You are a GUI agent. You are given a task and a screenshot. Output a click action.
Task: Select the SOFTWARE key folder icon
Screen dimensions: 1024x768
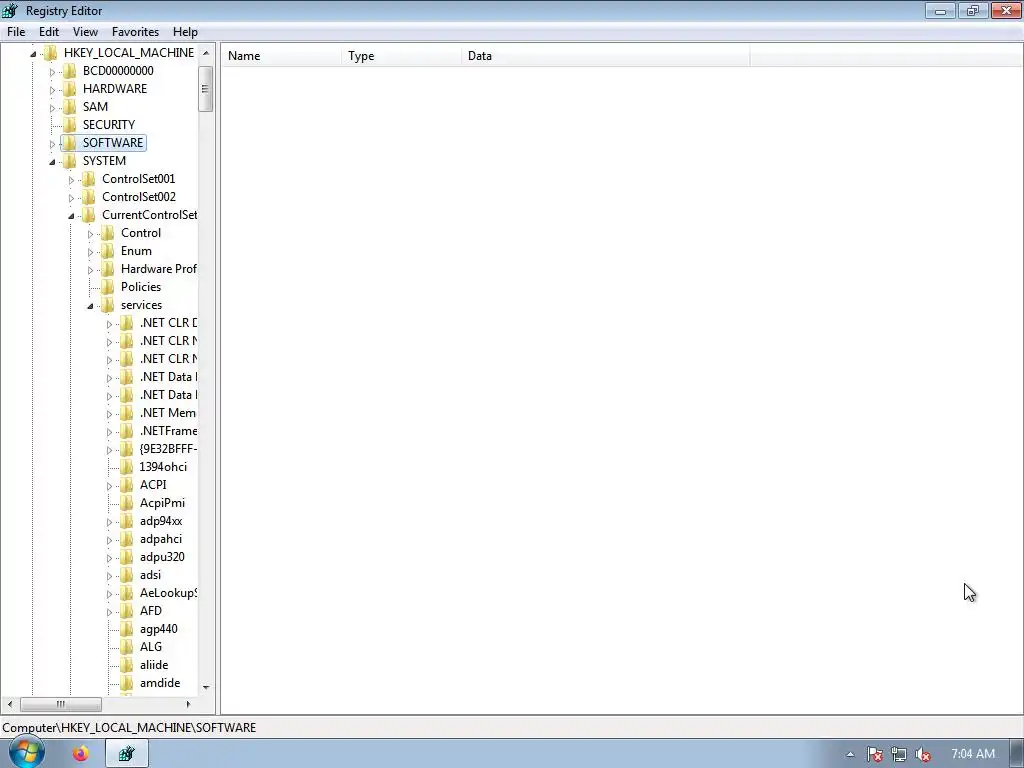70,142
